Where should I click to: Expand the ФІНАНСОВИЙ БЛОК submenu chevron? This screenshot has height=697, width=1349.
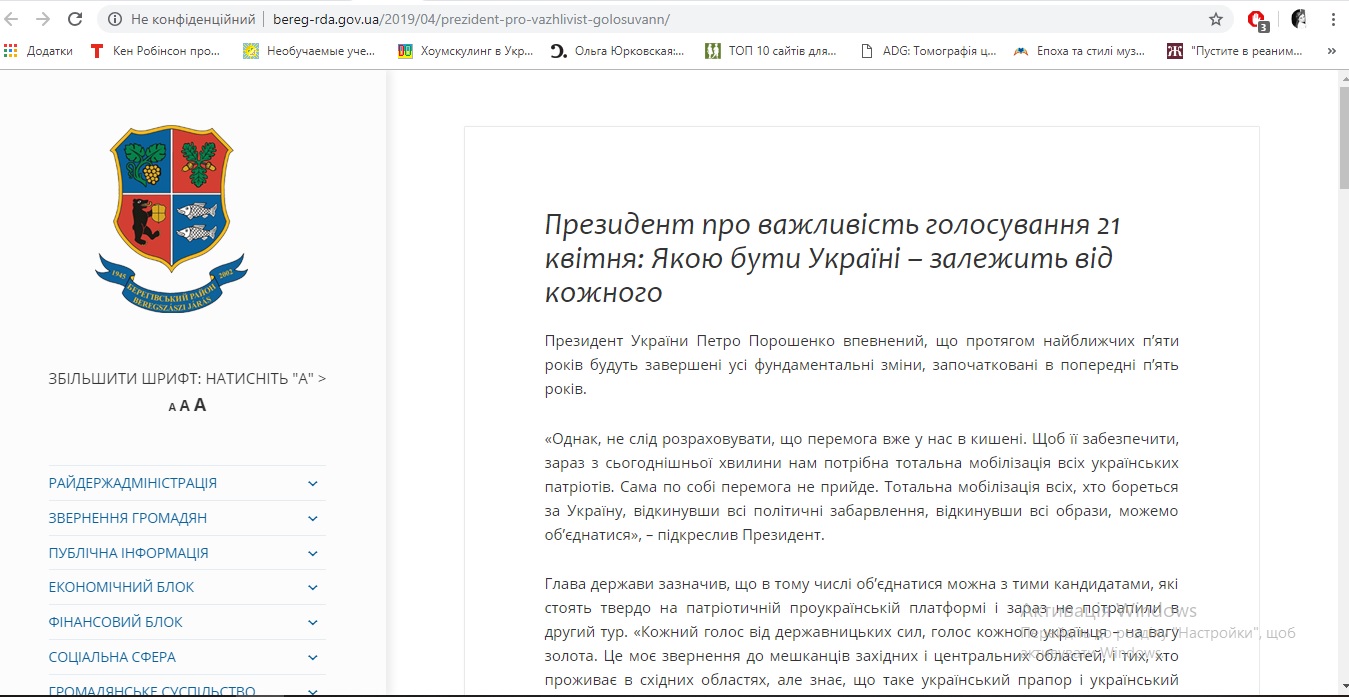pyautogui.click(x=313, y=622)
